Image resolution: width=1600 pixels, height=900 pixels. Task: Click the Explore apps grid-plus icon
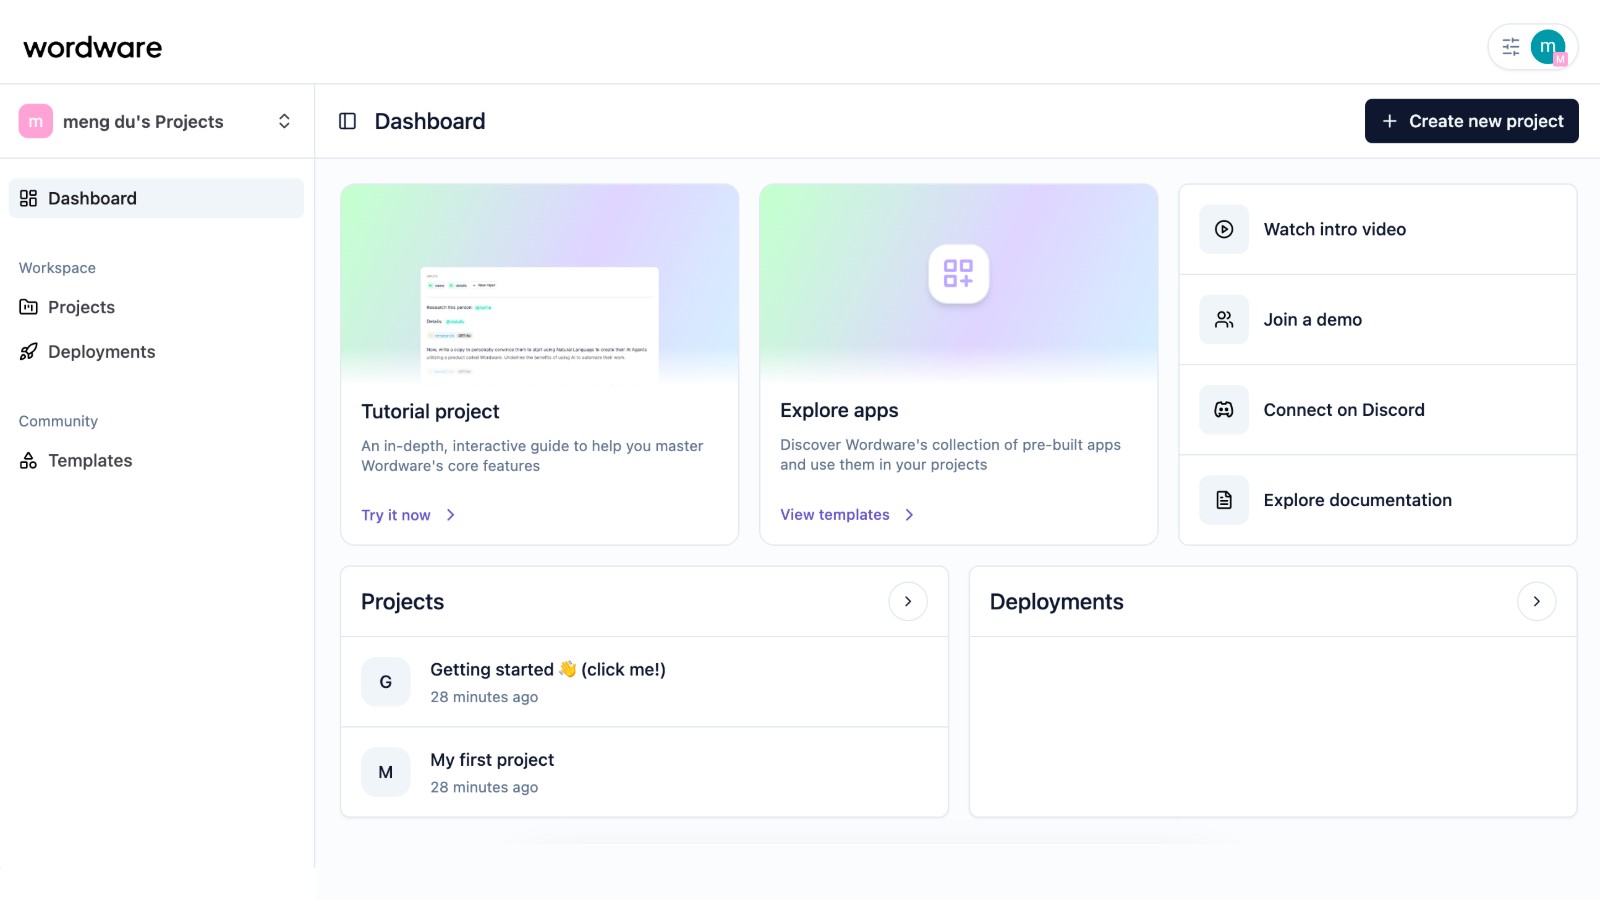coord(958,274)
